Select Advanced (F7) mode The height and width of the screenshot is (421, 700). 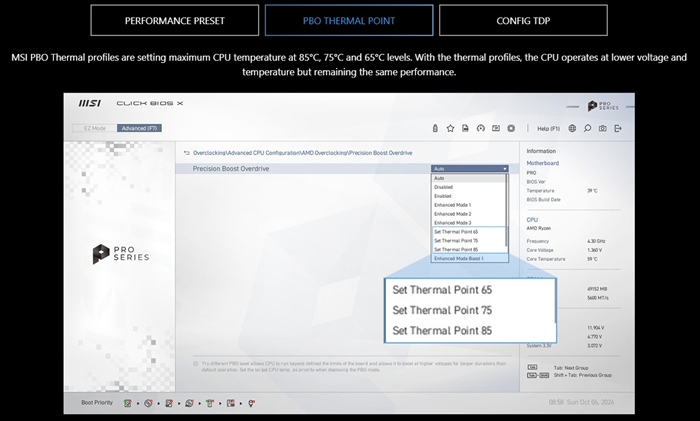point(139,128)
